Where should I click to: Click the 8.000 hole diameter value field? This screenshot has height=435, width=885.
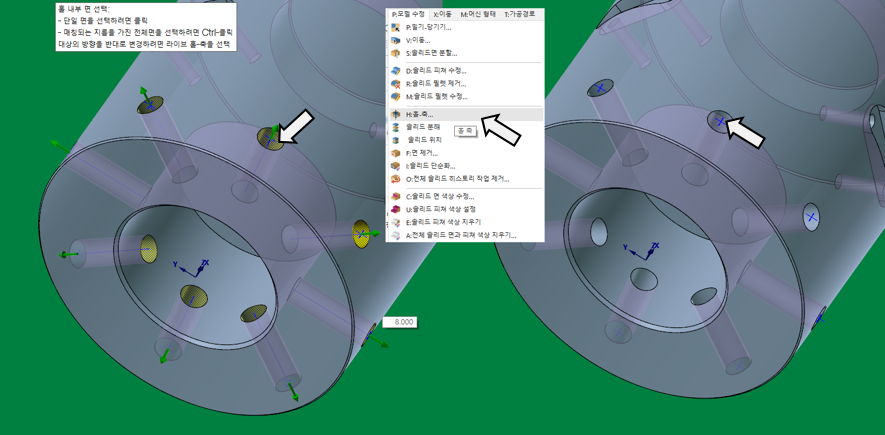(400, 322)
